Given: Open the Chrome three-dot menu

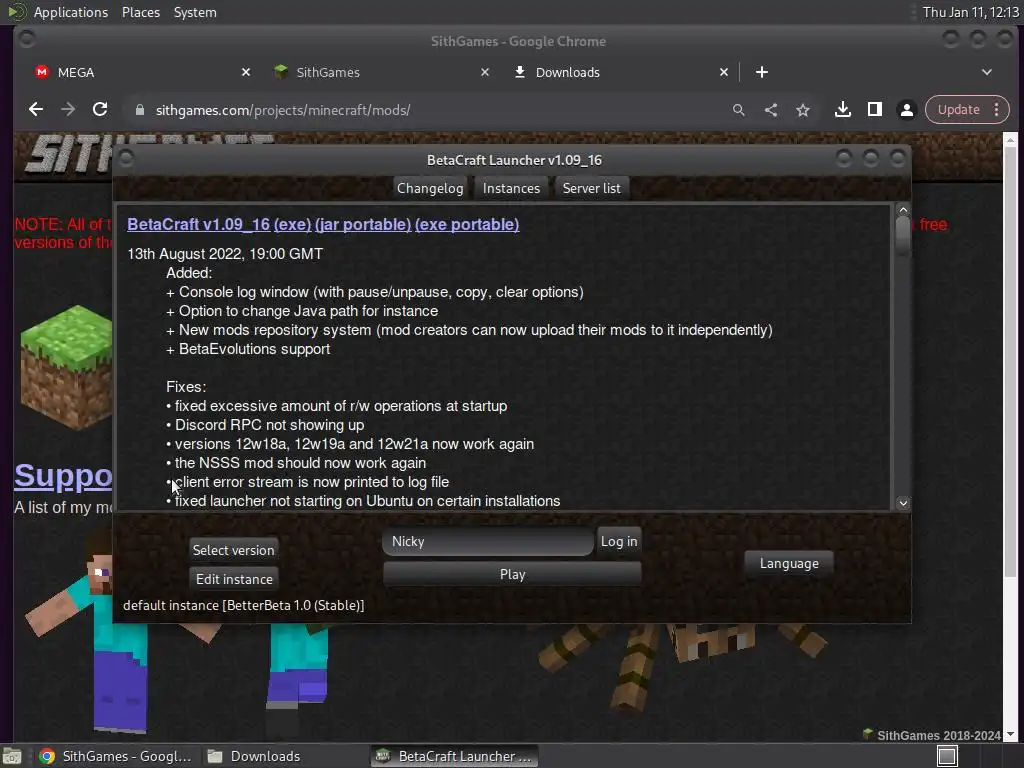Looking at the screenshot, I should click(x=997, y=110).
